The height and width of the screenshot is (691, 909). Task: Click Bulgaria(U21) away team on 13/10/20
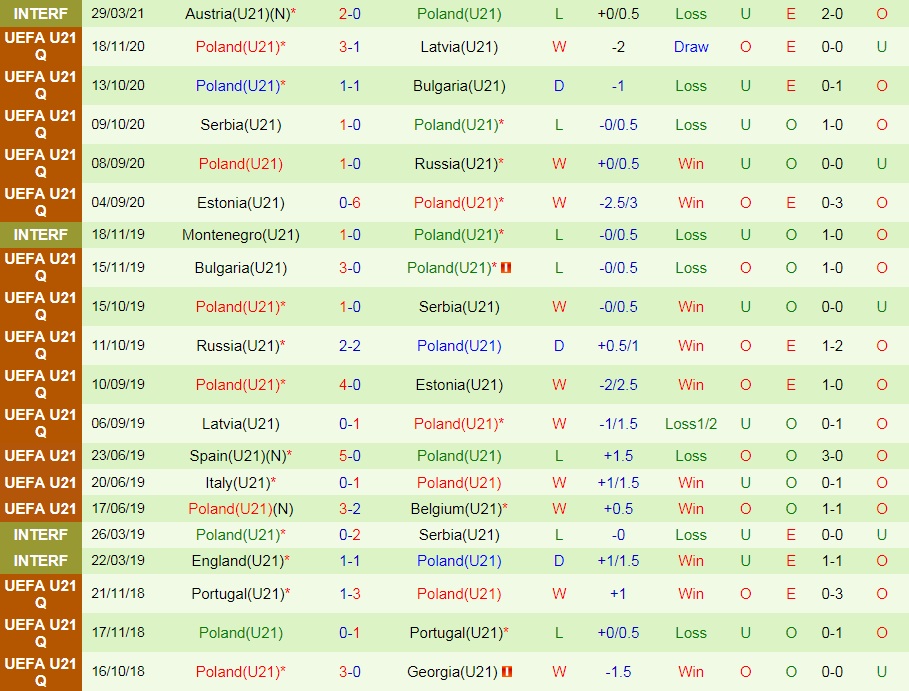click(459, 86)
